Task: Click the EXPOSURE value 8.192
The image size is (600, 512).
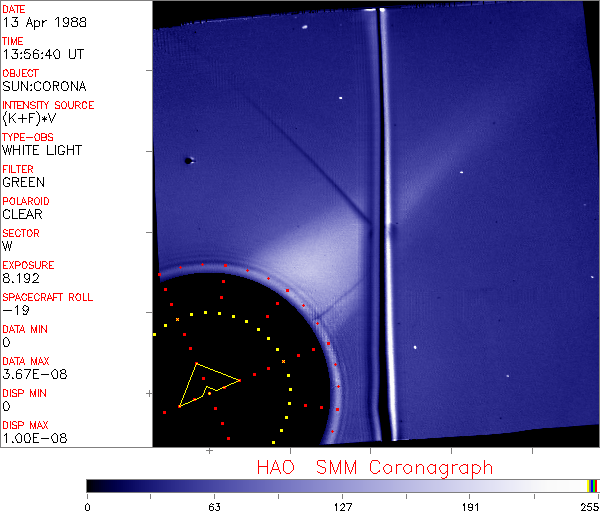Action: [x=20, y=278]
